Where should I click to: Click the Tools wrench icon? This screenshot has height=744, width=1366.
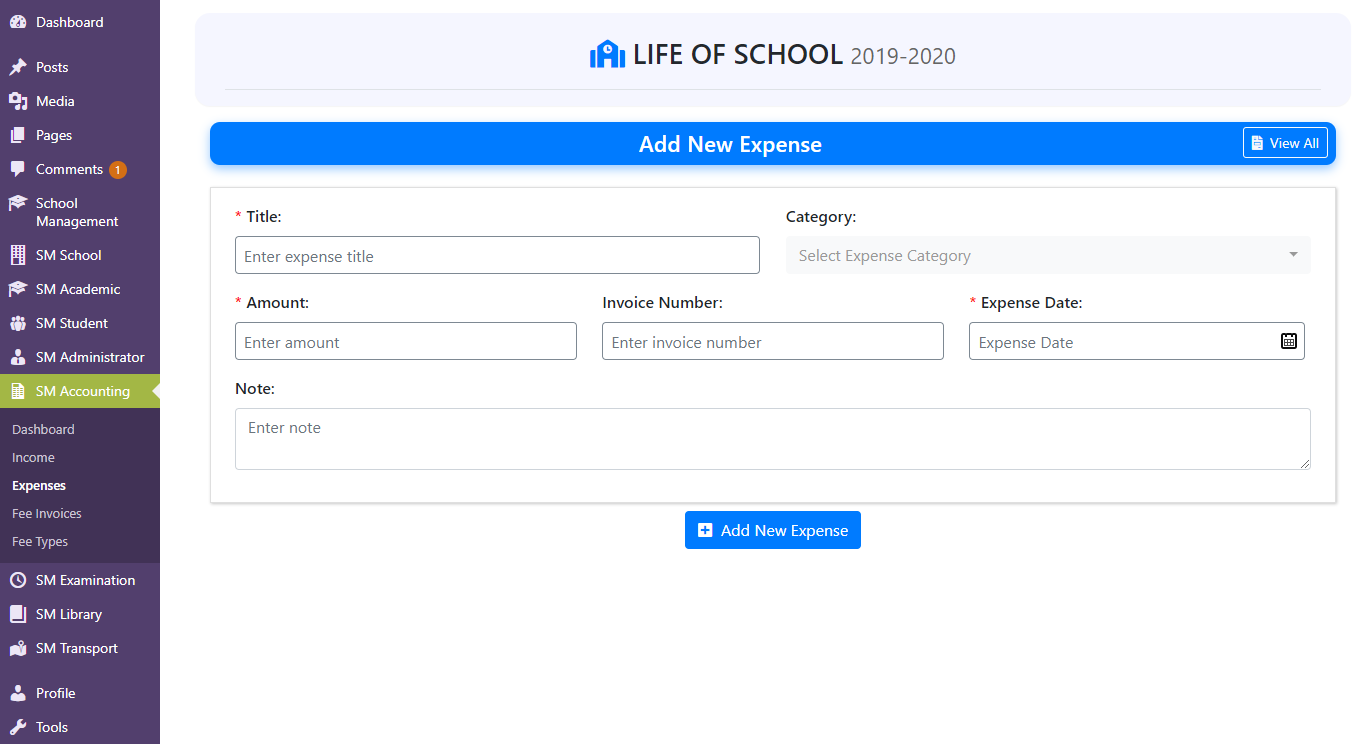[18, 727]
